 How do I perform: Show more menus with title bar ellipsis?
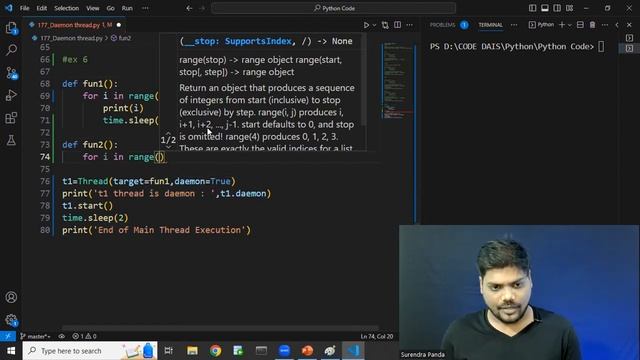145,8
